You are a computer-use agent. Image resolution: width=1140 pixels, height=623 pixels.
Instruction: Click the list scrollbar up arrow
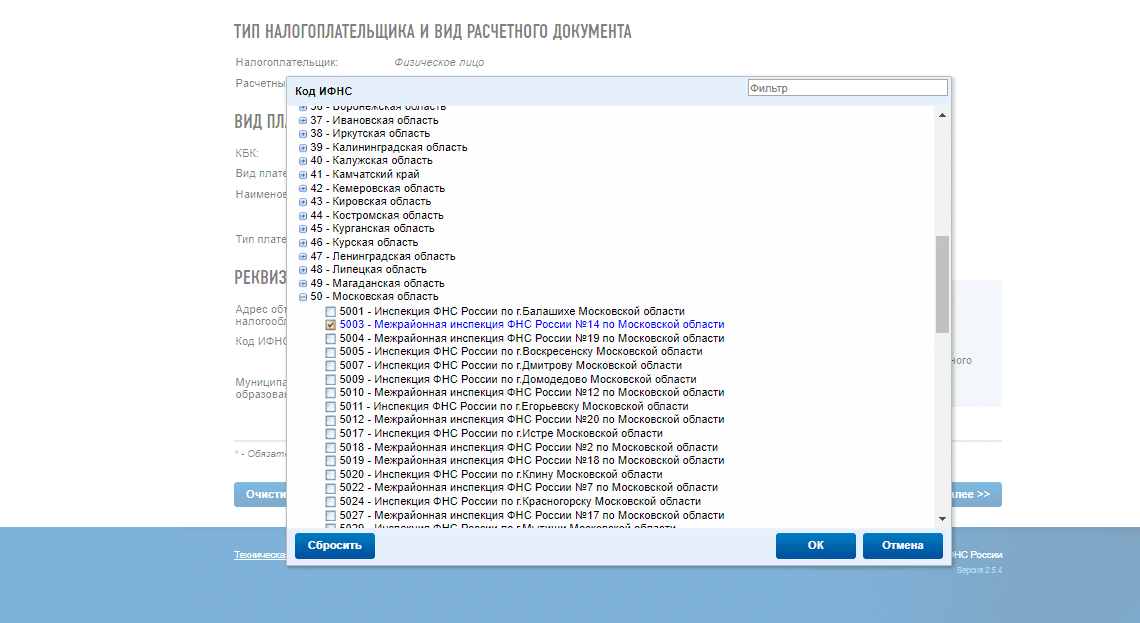tap(942, 114)
